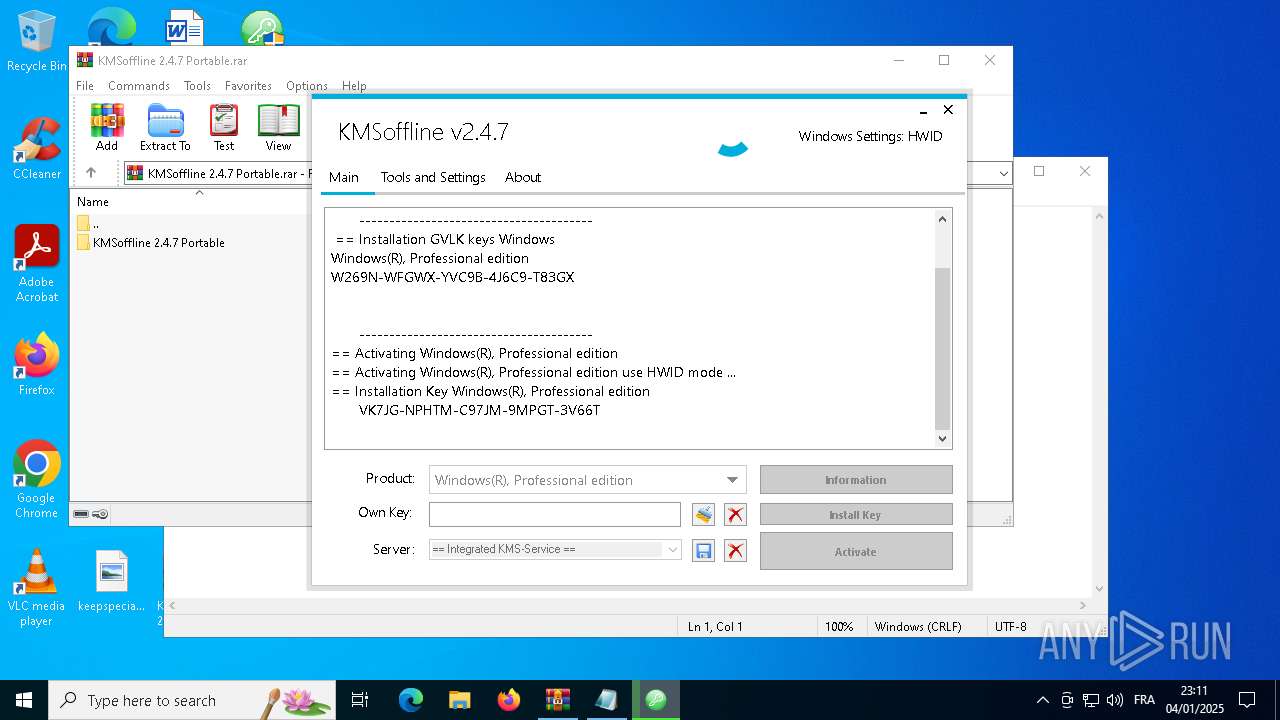Click the network icon in system tray
This screenshot has height=720, width=1280.
1092,700
